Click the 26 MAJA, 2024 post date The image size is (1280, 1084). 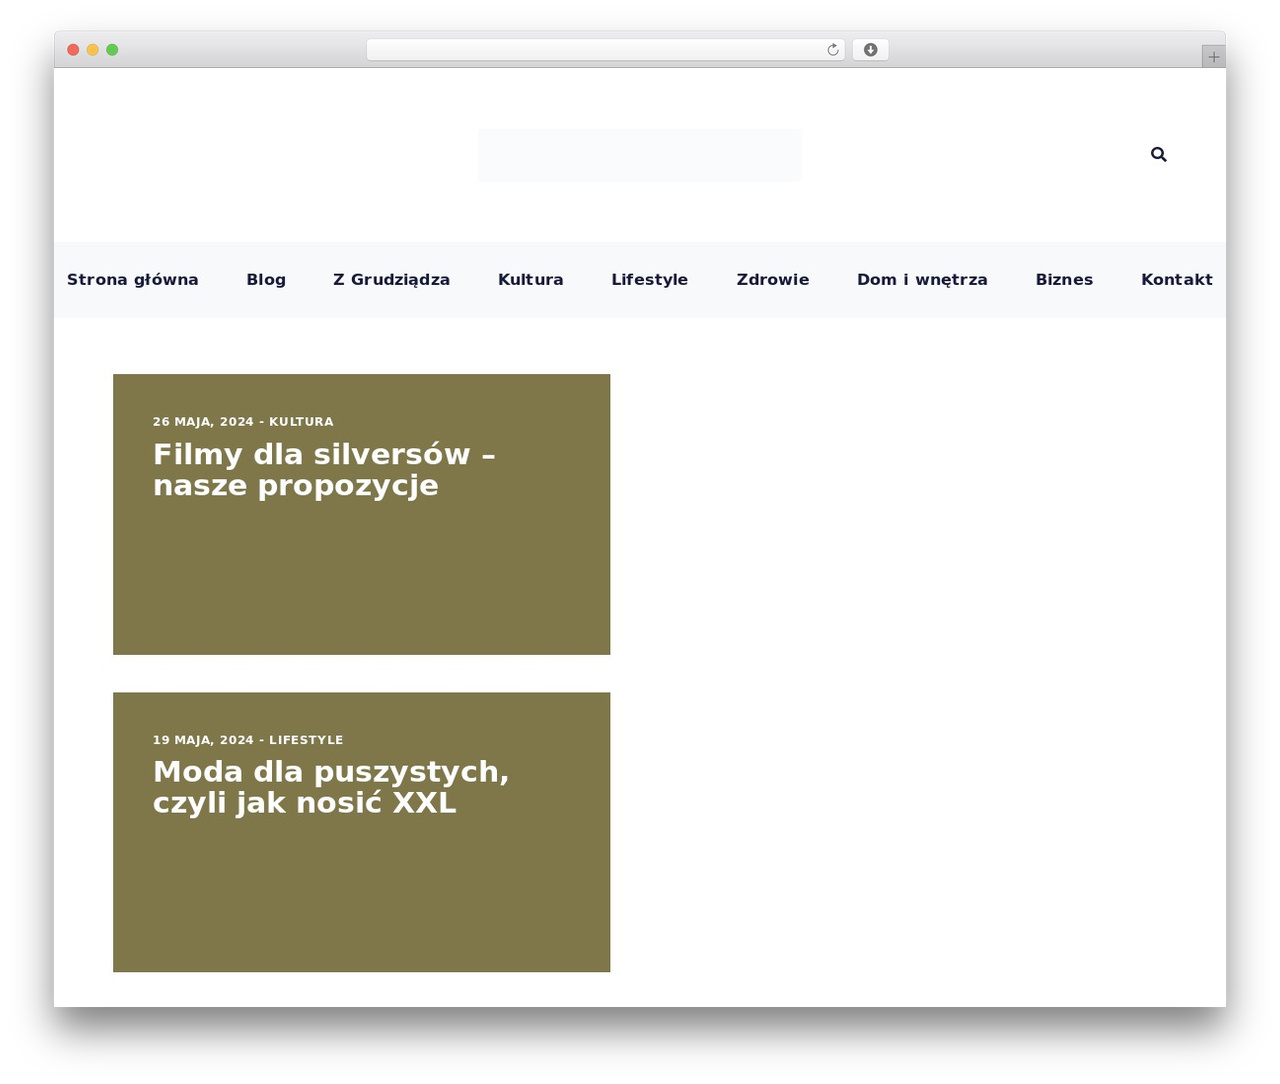[x=203, y=422]
